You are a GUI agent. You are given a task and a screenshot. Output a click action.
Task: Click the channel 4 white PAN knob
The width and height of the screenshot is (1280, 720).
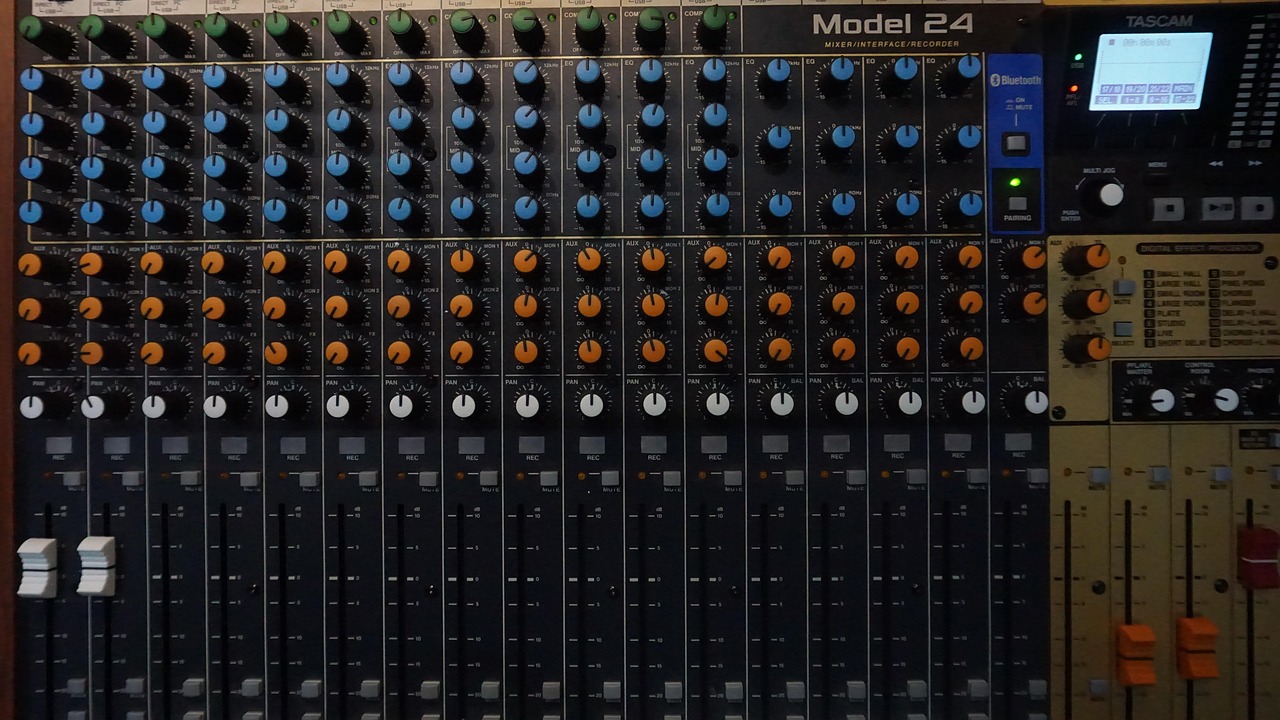pyautogui.click(x=215, y=407)
